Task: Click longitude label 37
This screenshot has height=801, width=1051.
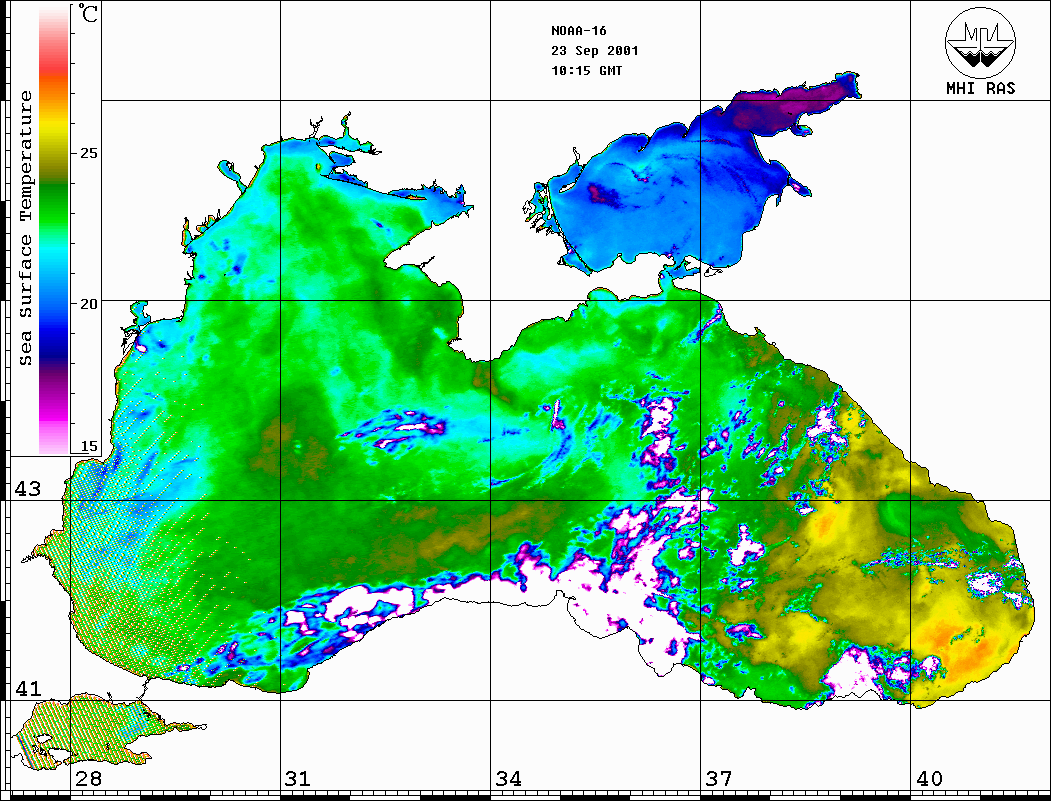Action: click(x=718, y=779)
